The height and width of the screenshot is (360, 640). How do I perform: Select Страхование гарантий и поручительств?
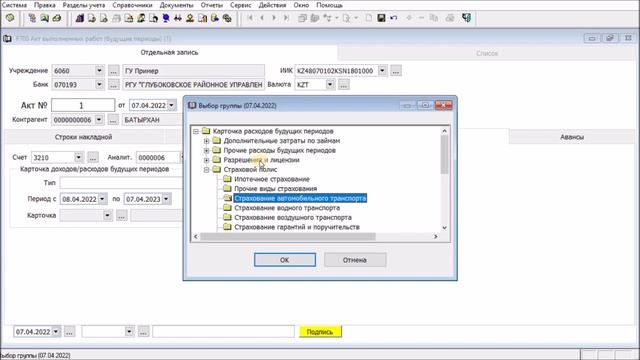297,227
